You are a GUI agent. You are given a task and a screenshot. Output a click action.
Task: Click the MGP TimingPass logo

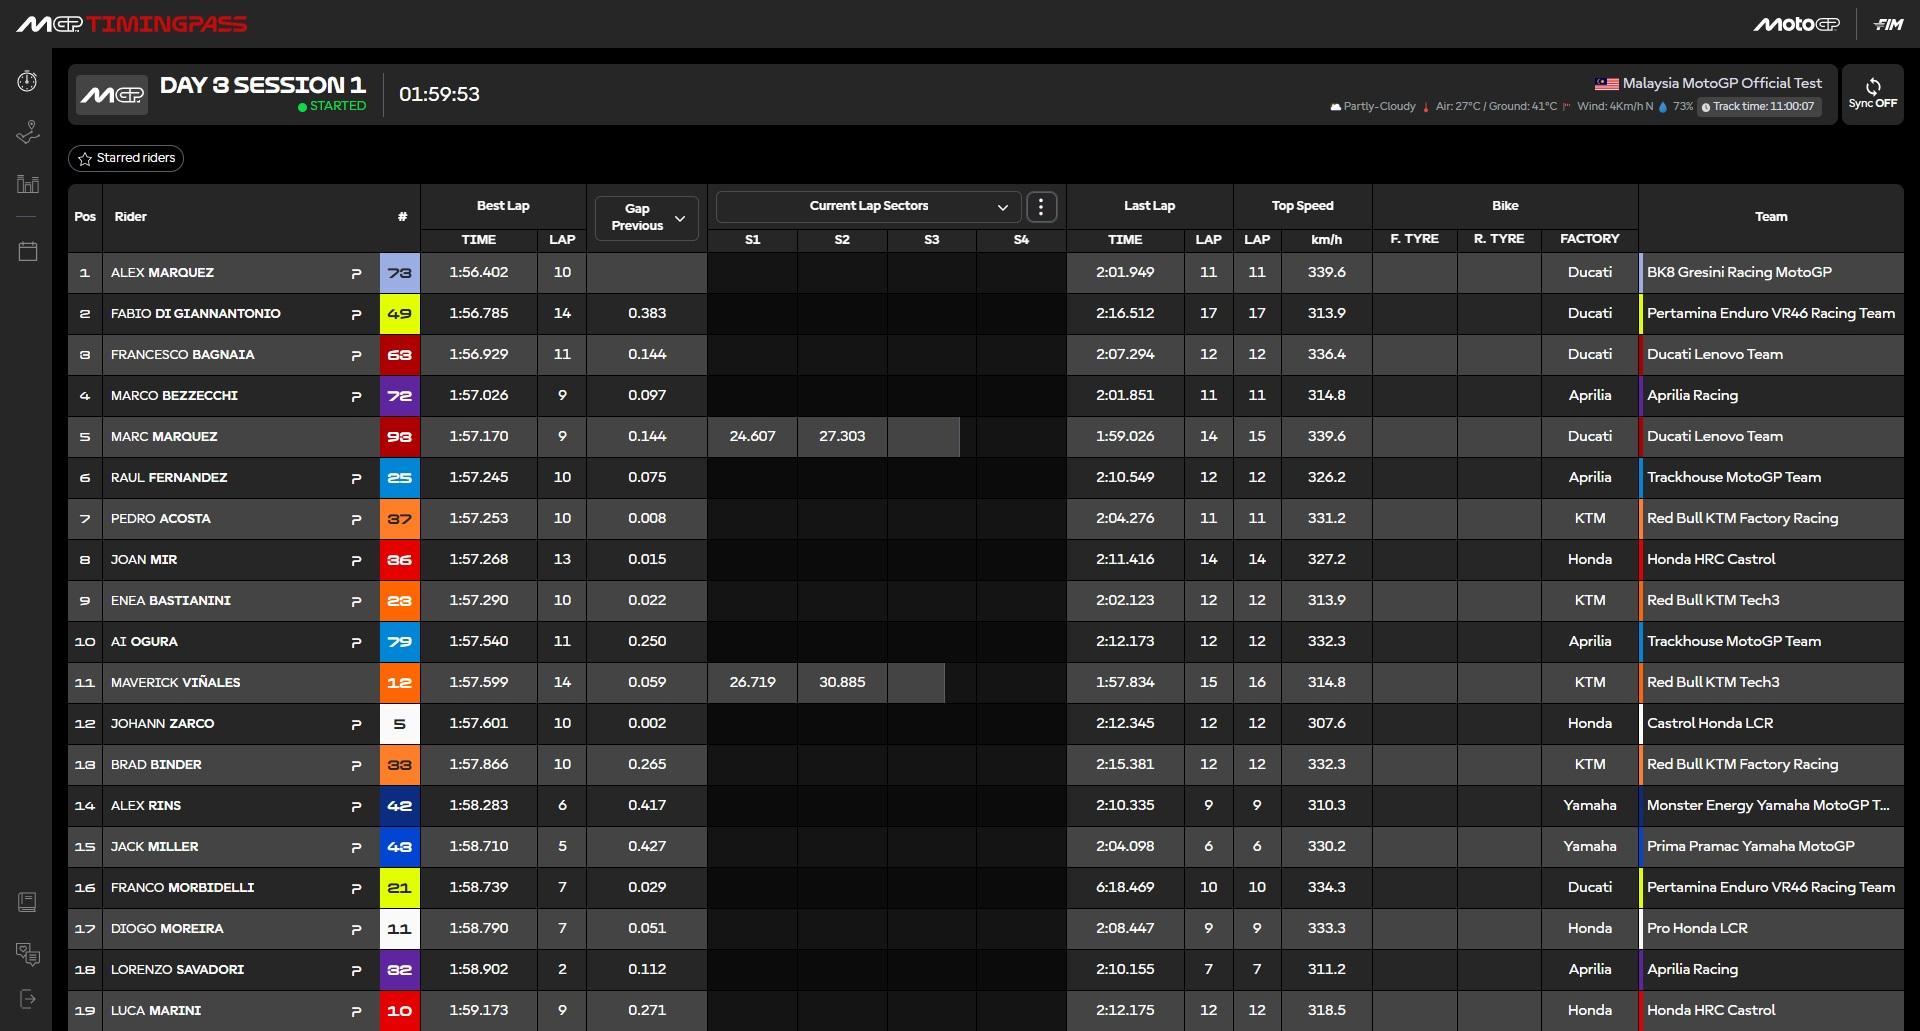132,24
